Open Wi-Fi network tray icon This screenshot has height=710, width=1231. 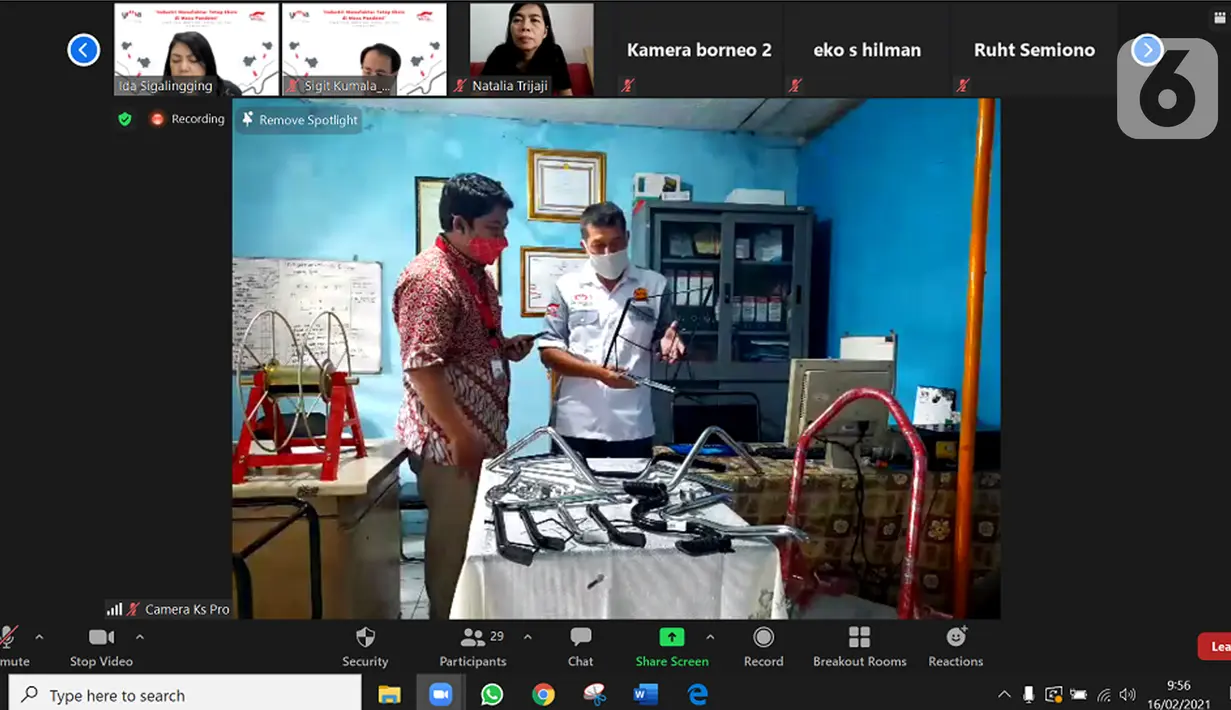[1104, 694]
